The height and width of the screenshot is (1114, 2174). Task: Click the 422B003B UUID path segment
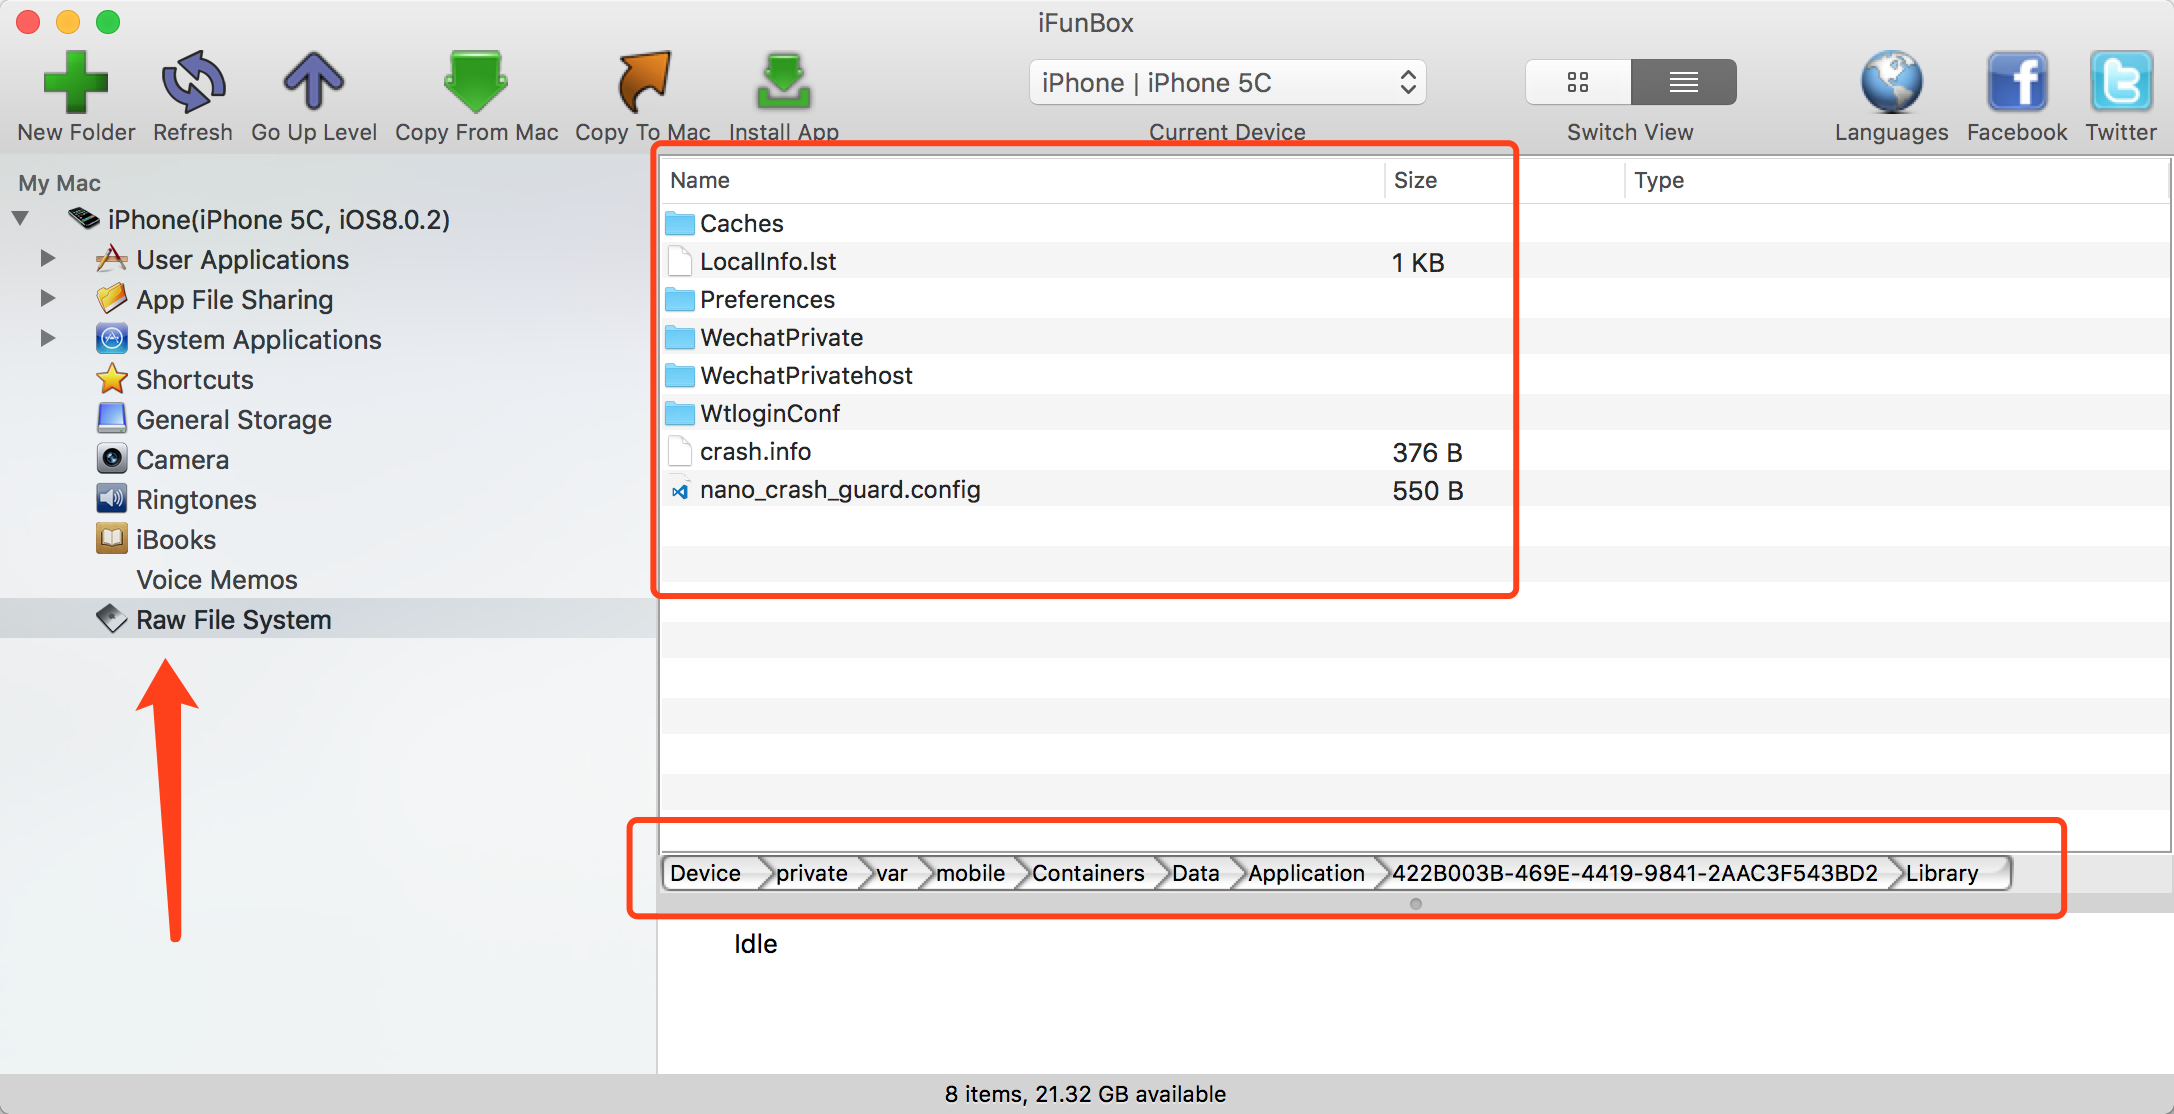click(x=1635, y=873)
